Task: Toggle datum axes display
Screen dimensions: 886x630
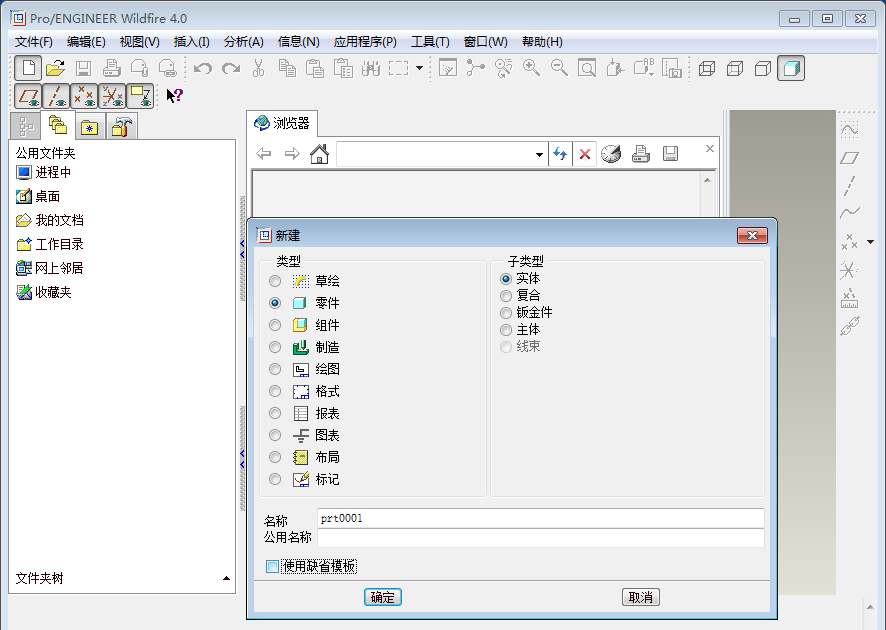Action: click(56, 96)
